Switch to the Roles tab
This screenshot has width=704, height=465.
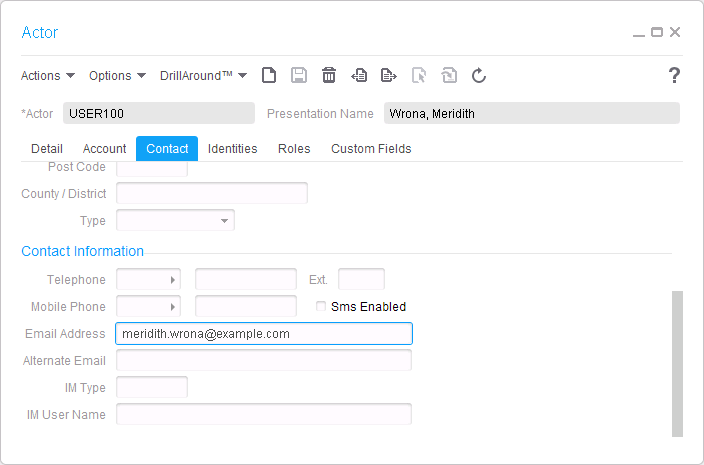pos(294,149)
